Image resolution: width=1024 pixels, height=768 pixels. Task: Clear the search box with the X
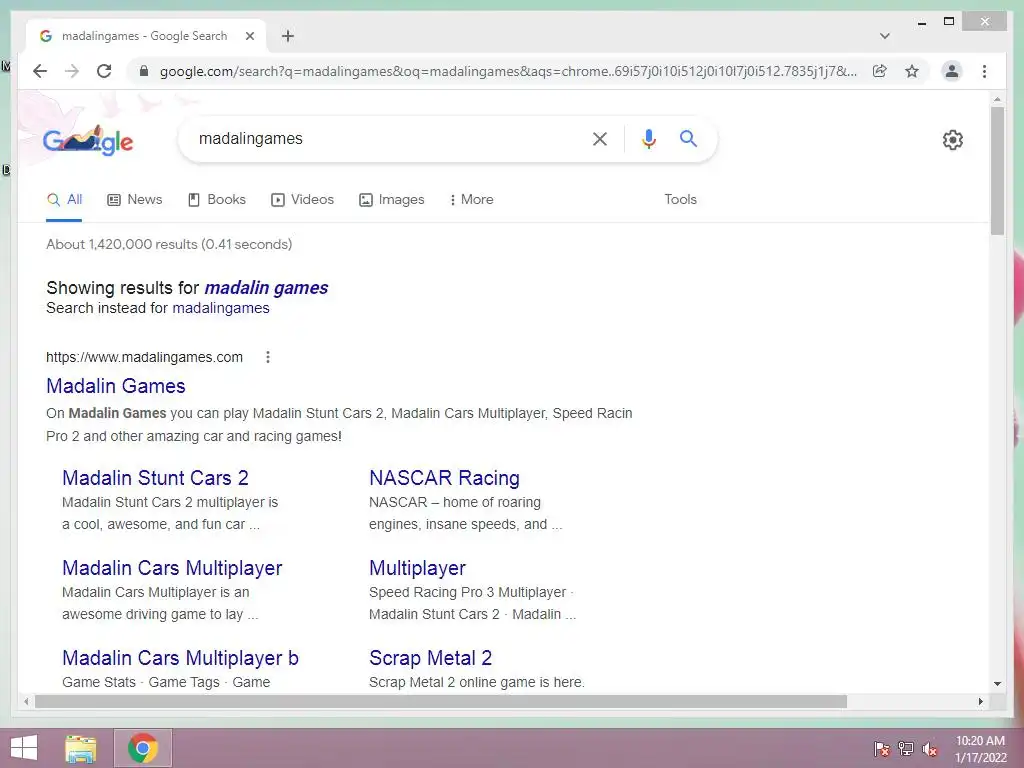[600, 138]
